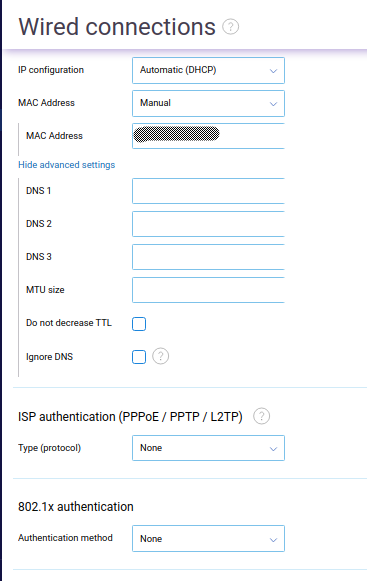Click the 802.1x authentication section heading
The width and height of the screenshot is (367, 581).
click(76, 507)
